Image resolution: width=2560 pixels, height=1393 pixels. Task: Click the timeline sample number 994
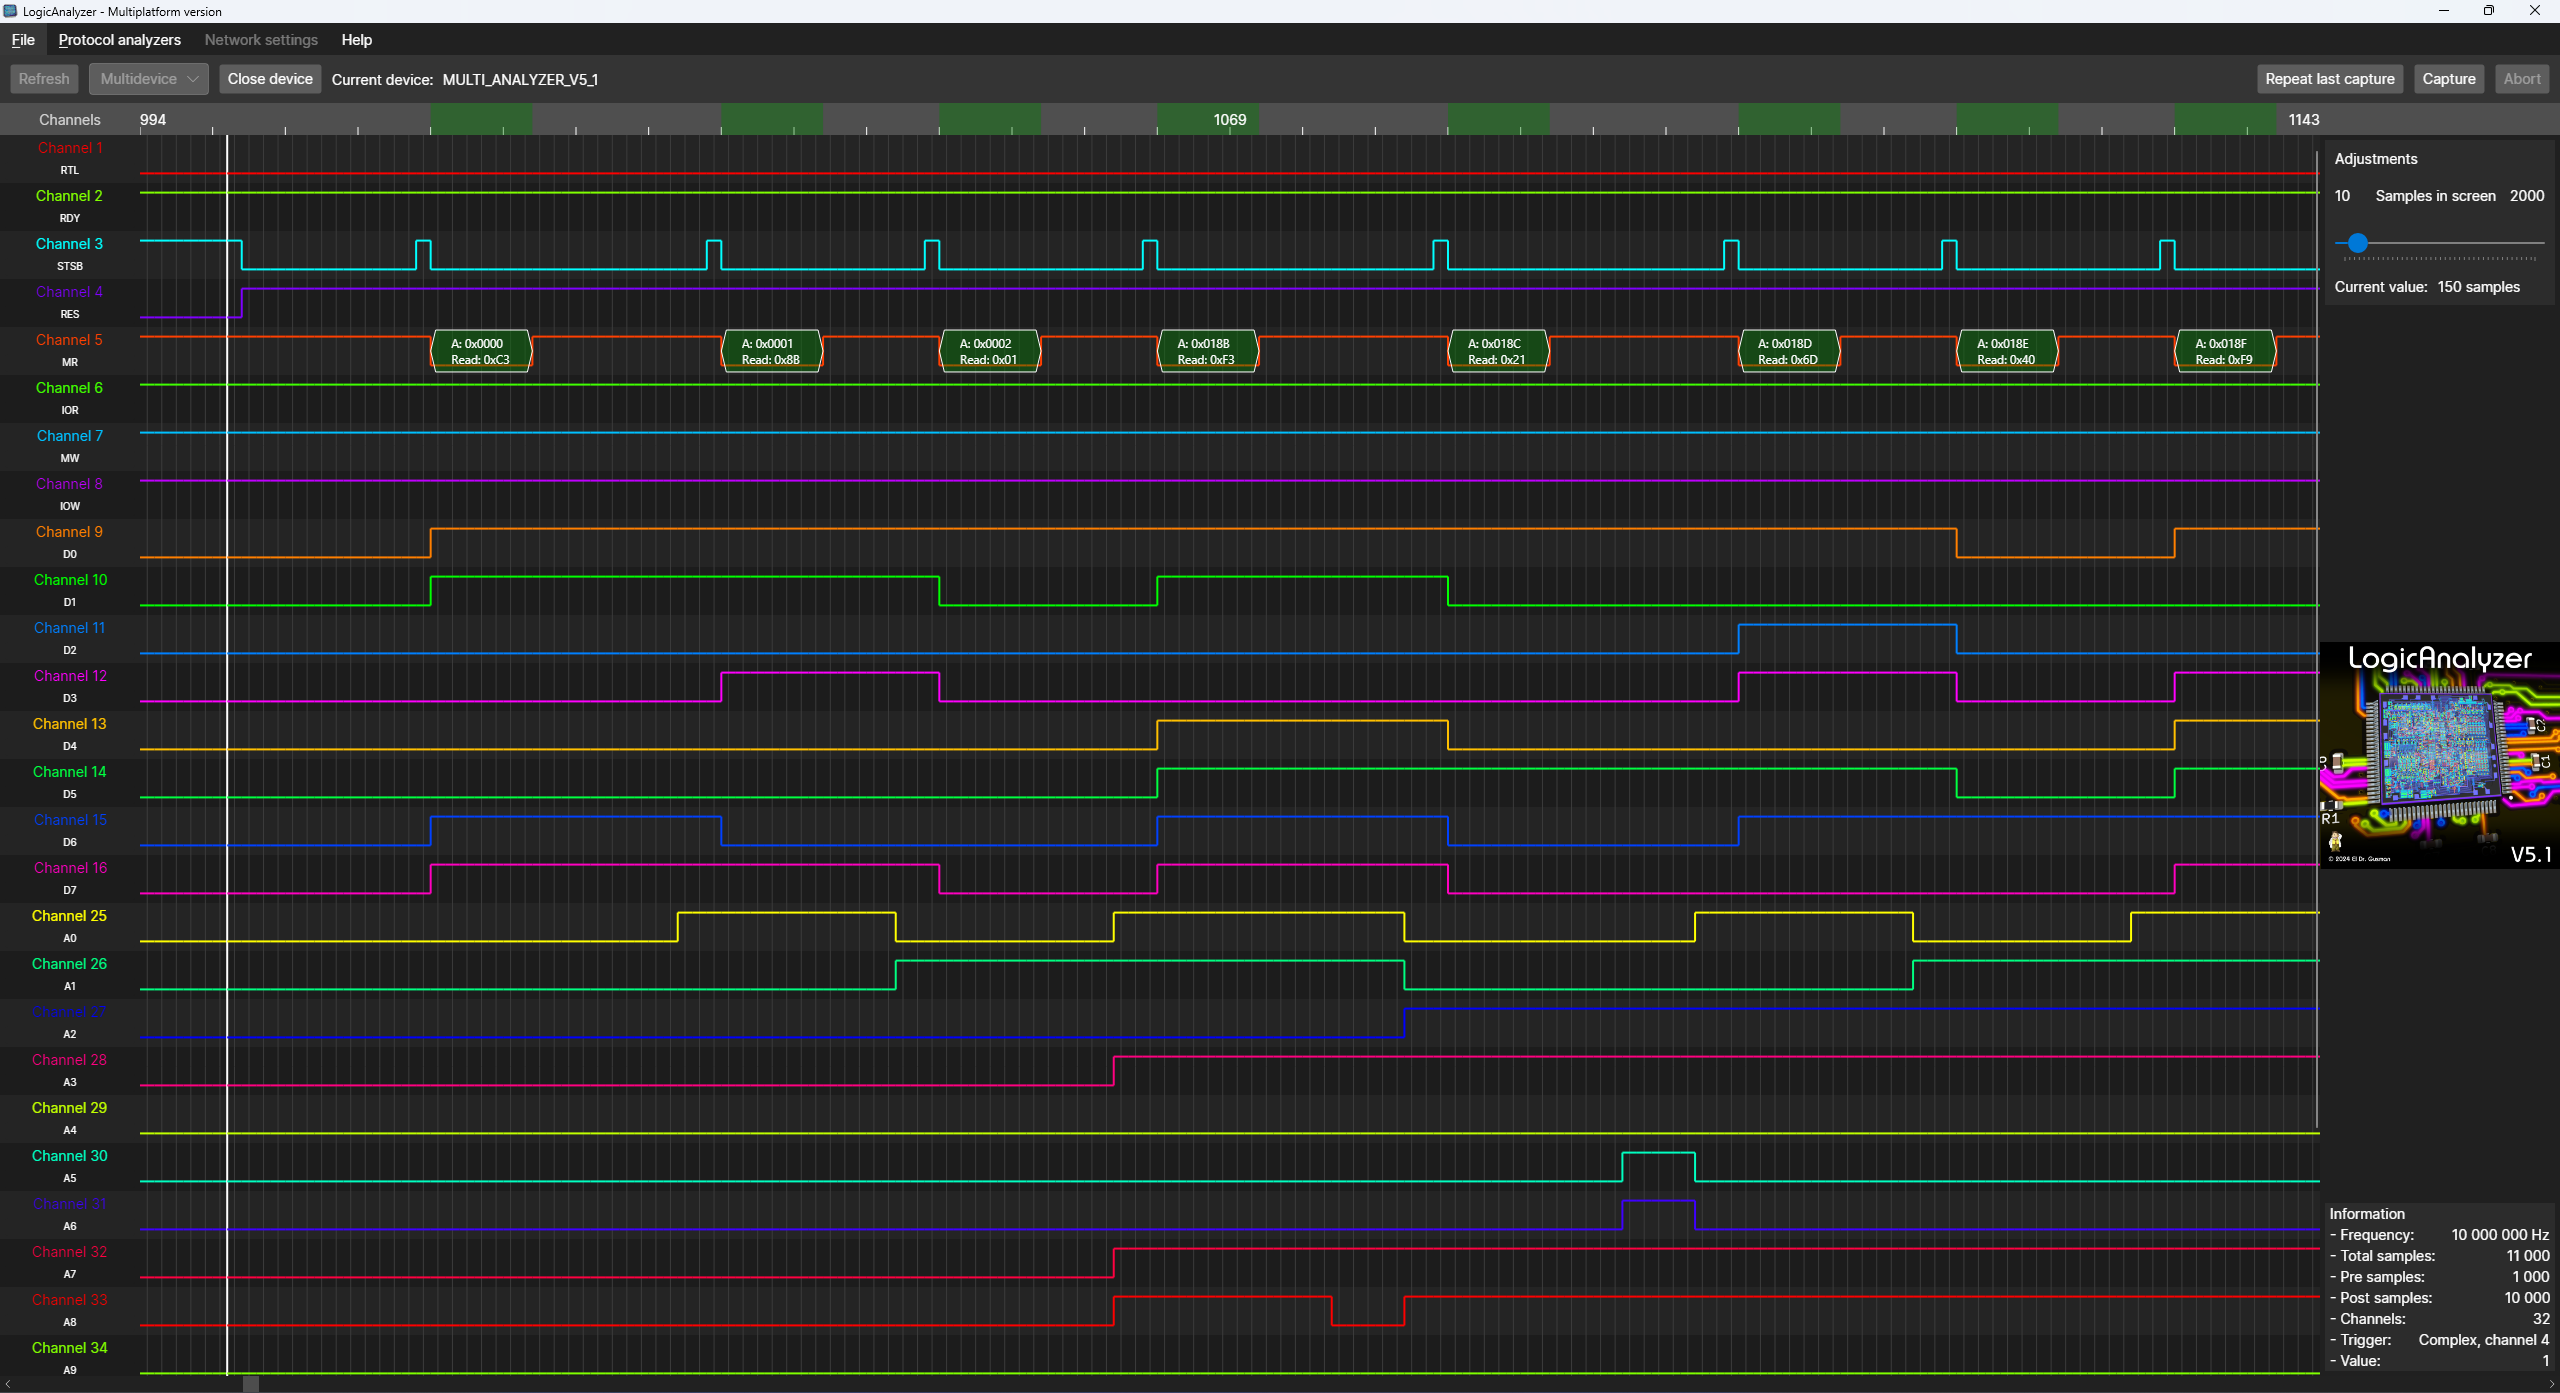[x=153, y=119]
